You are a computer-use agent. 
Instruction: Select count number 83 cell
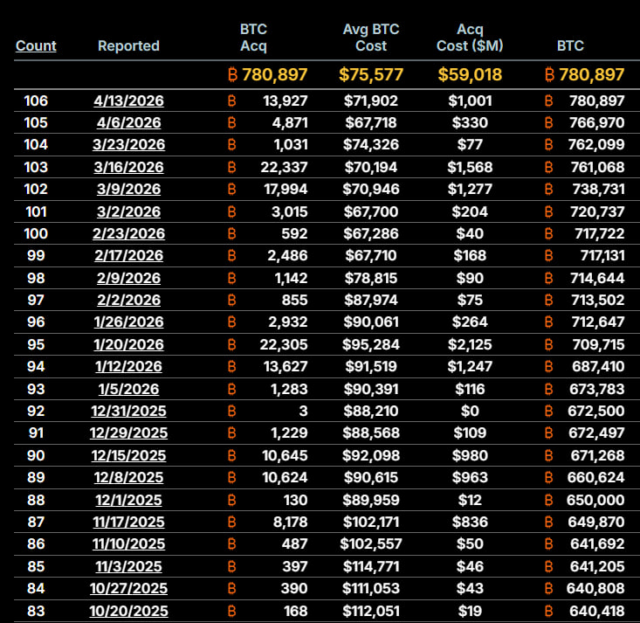[x=36, y=611]
